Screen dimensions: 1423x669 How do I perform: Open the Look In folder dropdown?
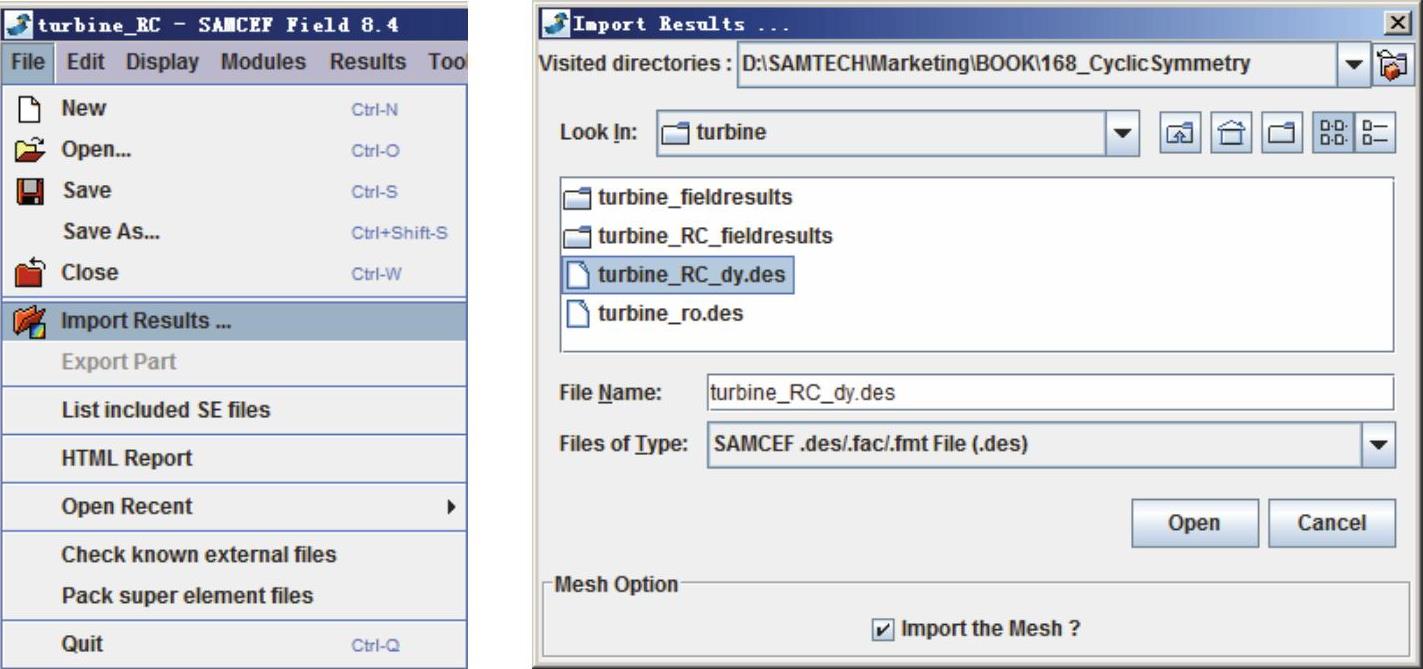(1123, 133)
